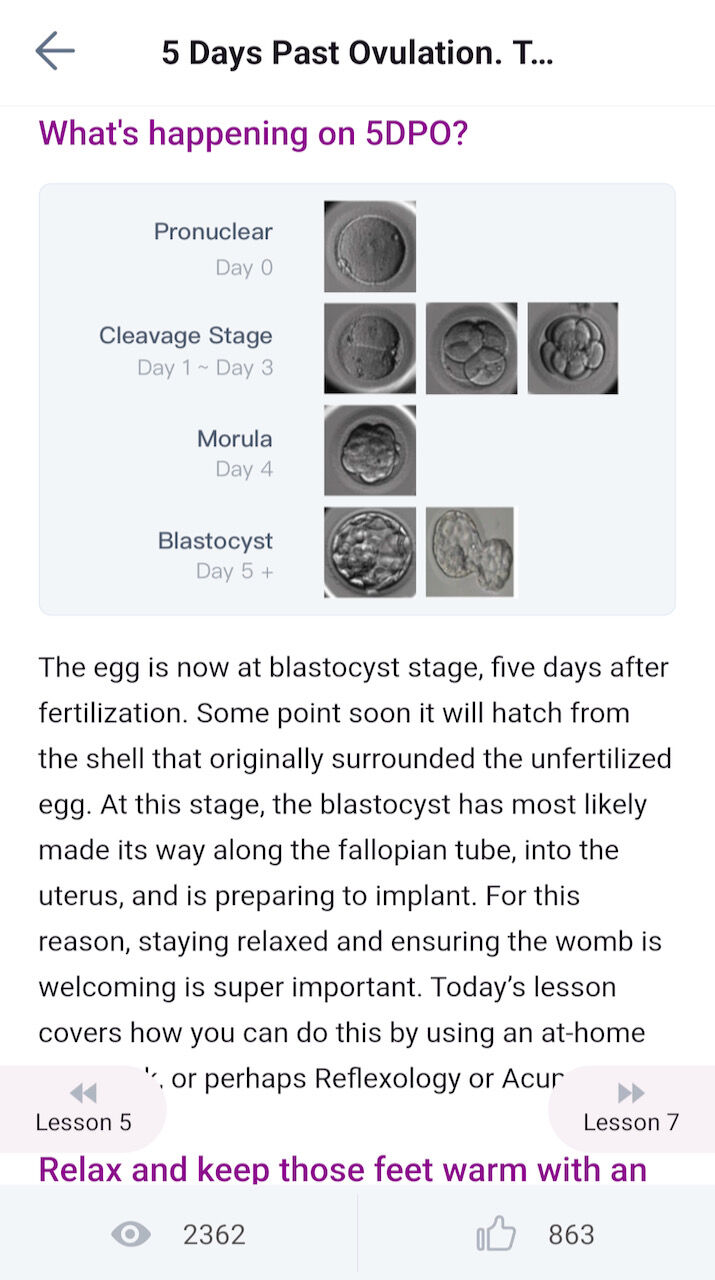
Task: Open the Morula Day 4 image
Action: (370, 450)
